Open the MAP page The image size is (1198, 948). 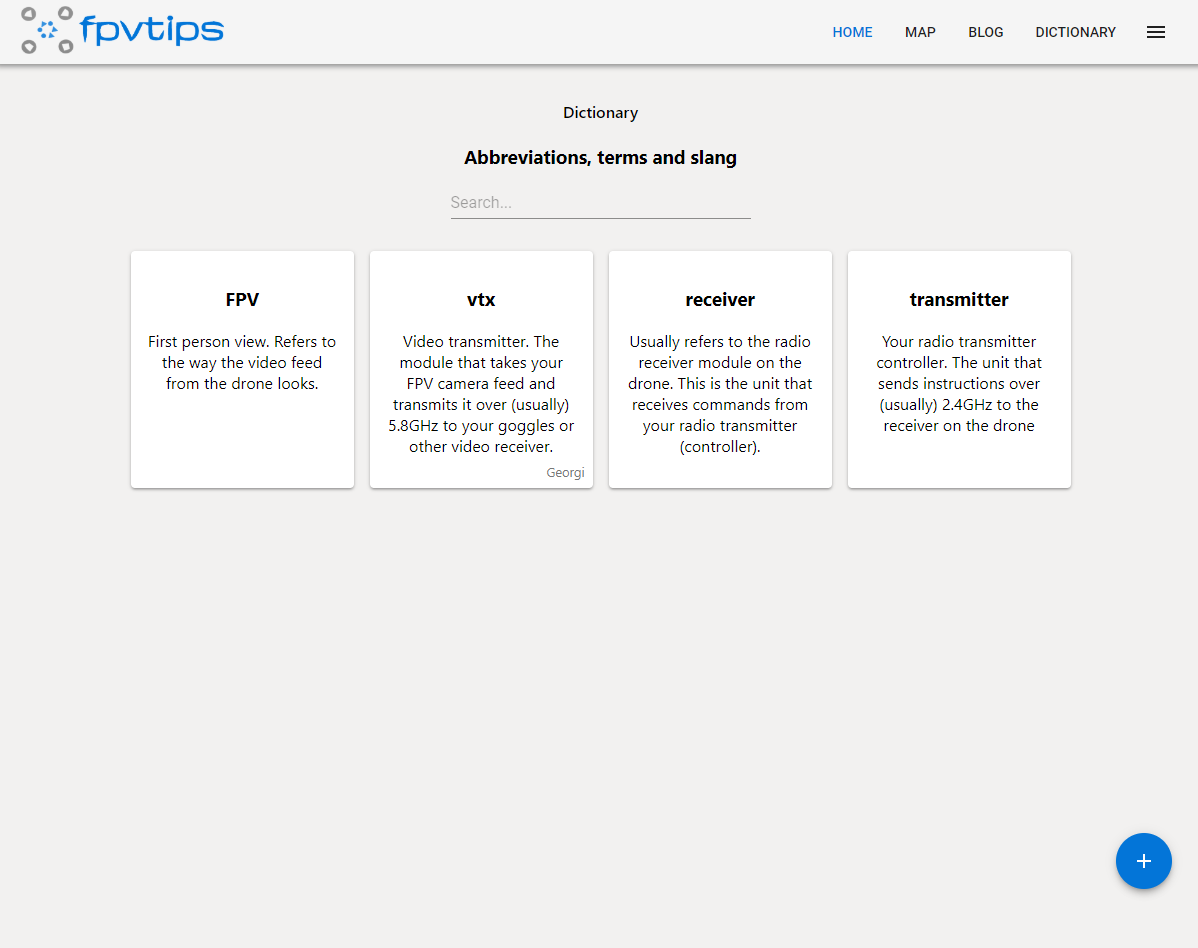point(920,32)
